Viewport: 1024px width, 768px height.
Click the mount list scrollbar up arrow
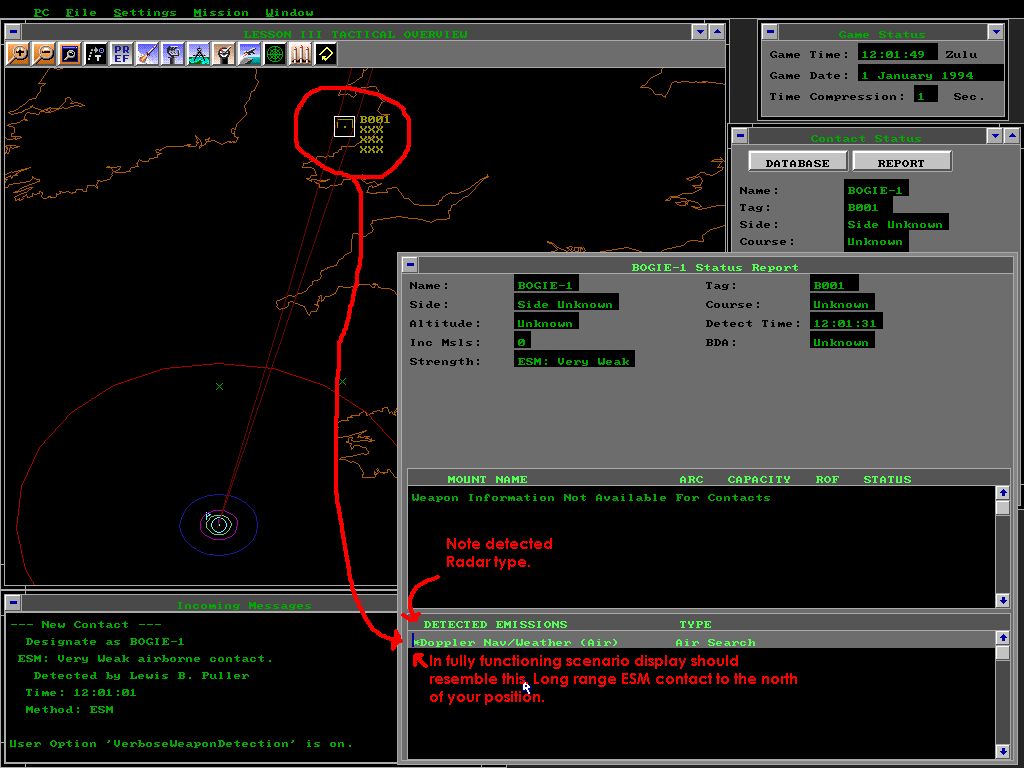click(1003, 493)
